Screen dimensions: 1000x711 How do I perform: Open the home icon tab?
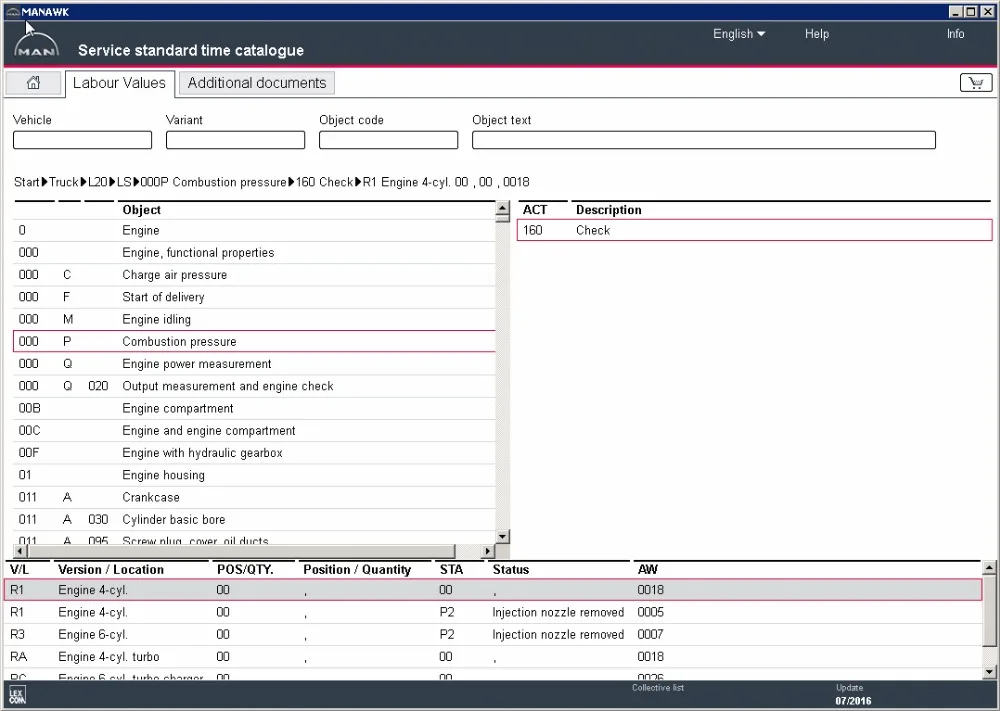click(33, 83)
